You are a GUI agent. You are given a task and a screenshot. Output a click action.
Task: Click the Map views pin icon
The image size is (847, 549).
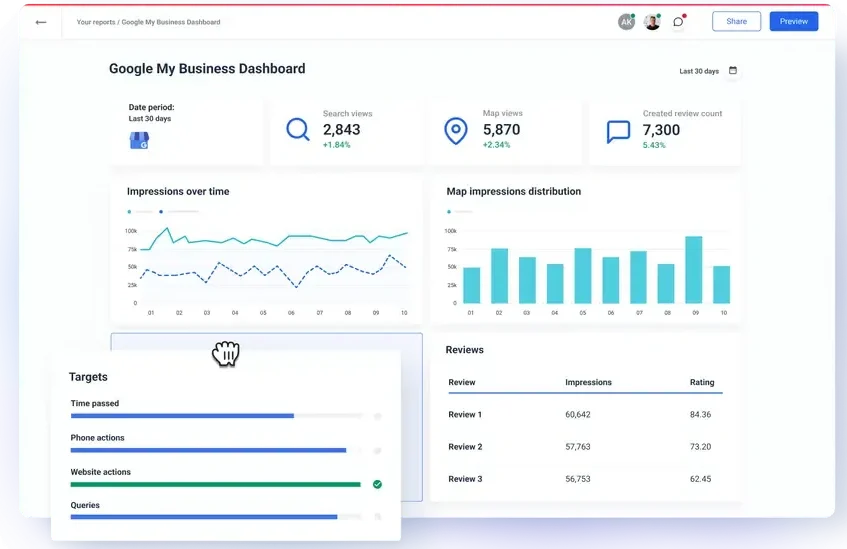[456, 131]
